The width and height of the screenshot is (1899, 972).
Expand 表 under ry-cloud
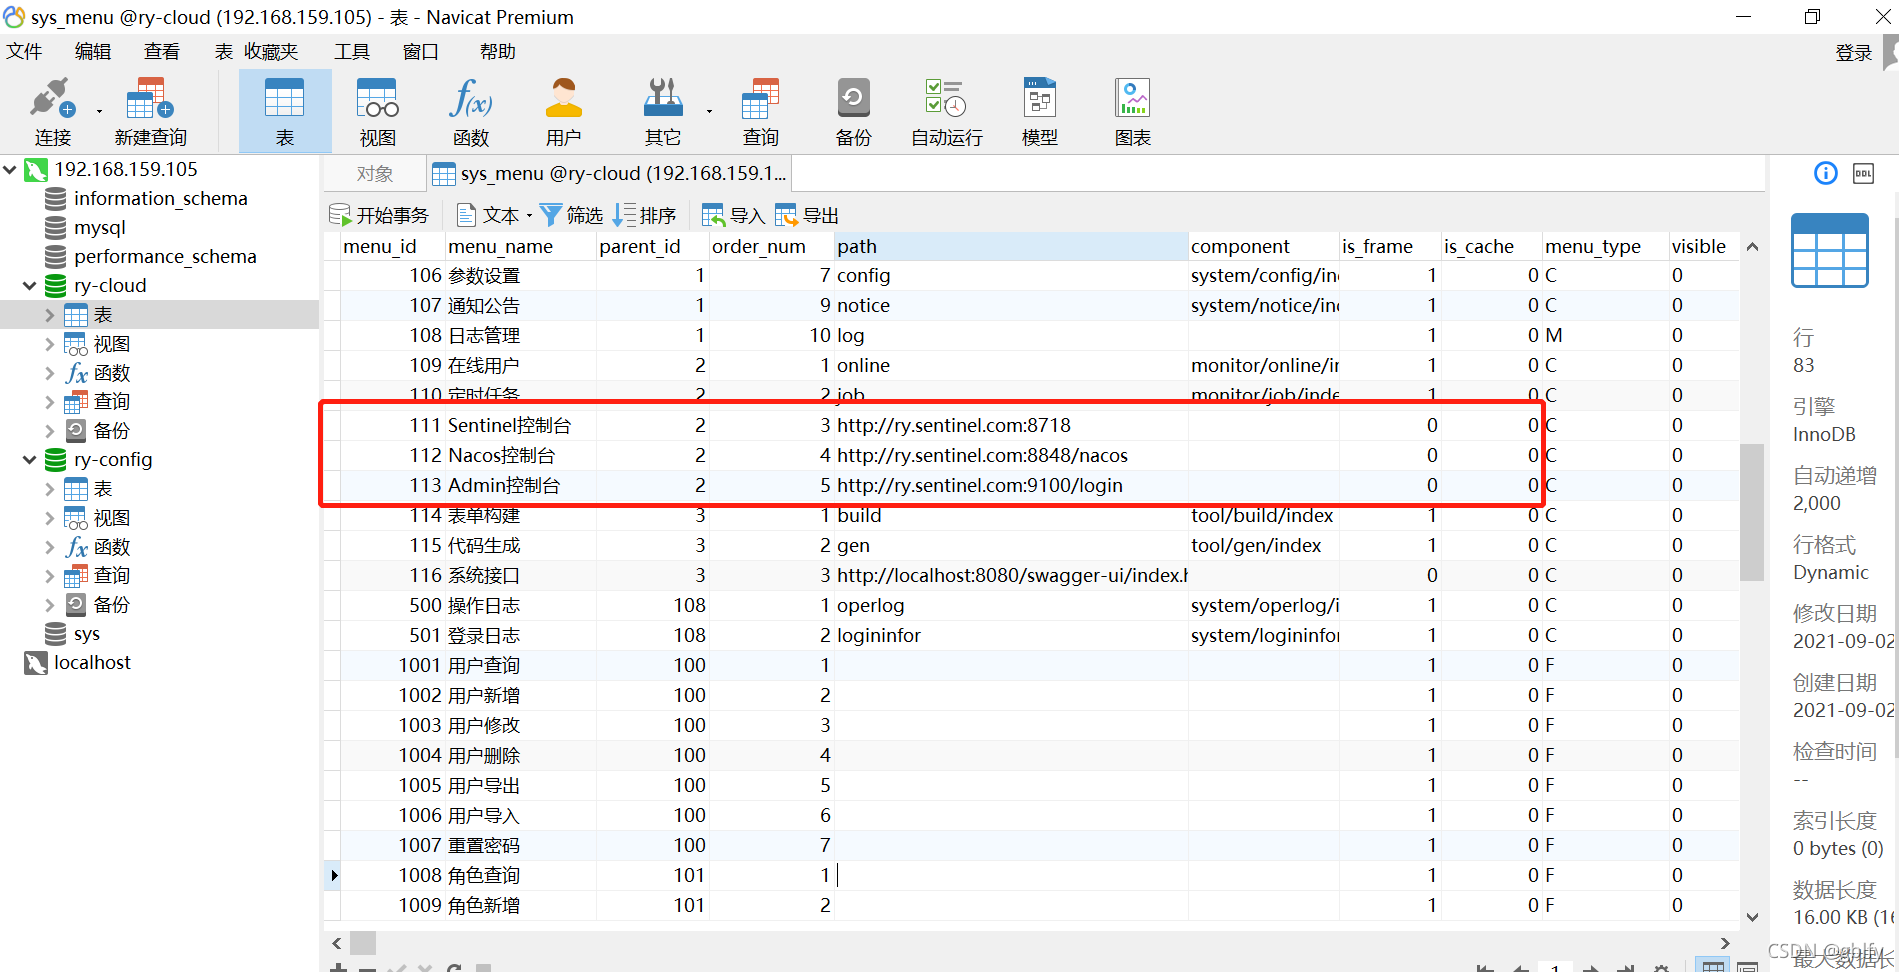[x=50, y=315]
